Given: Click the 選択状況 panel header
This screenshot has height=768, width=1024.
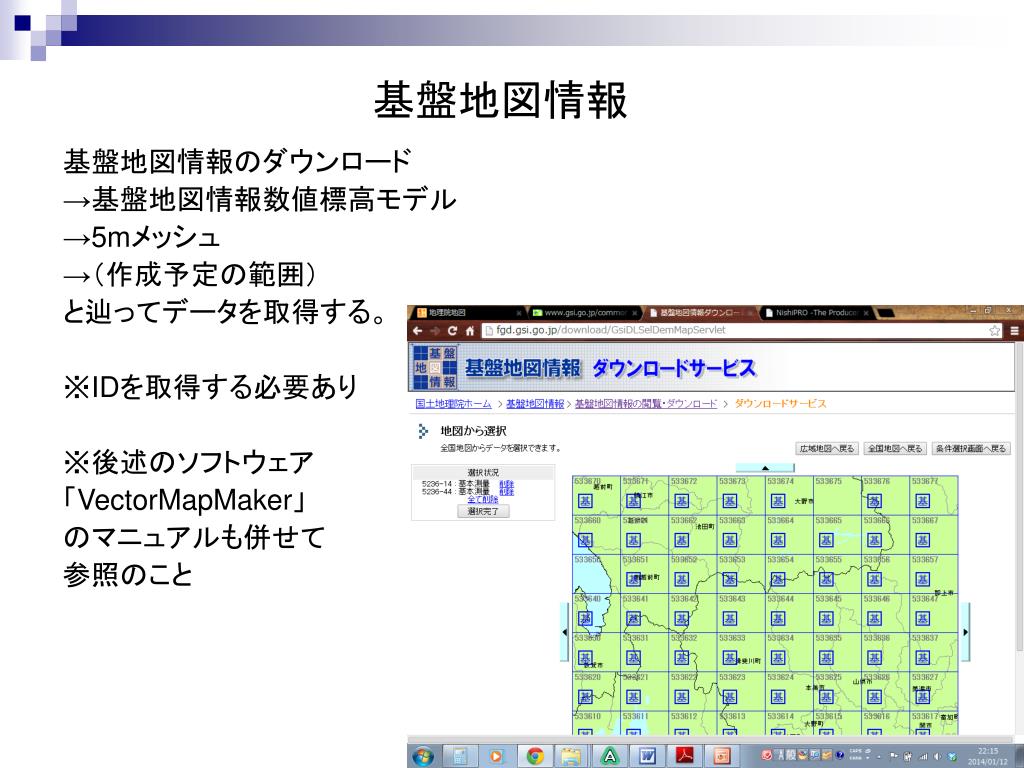Looking at the screenshot, I should coord(483,472).
